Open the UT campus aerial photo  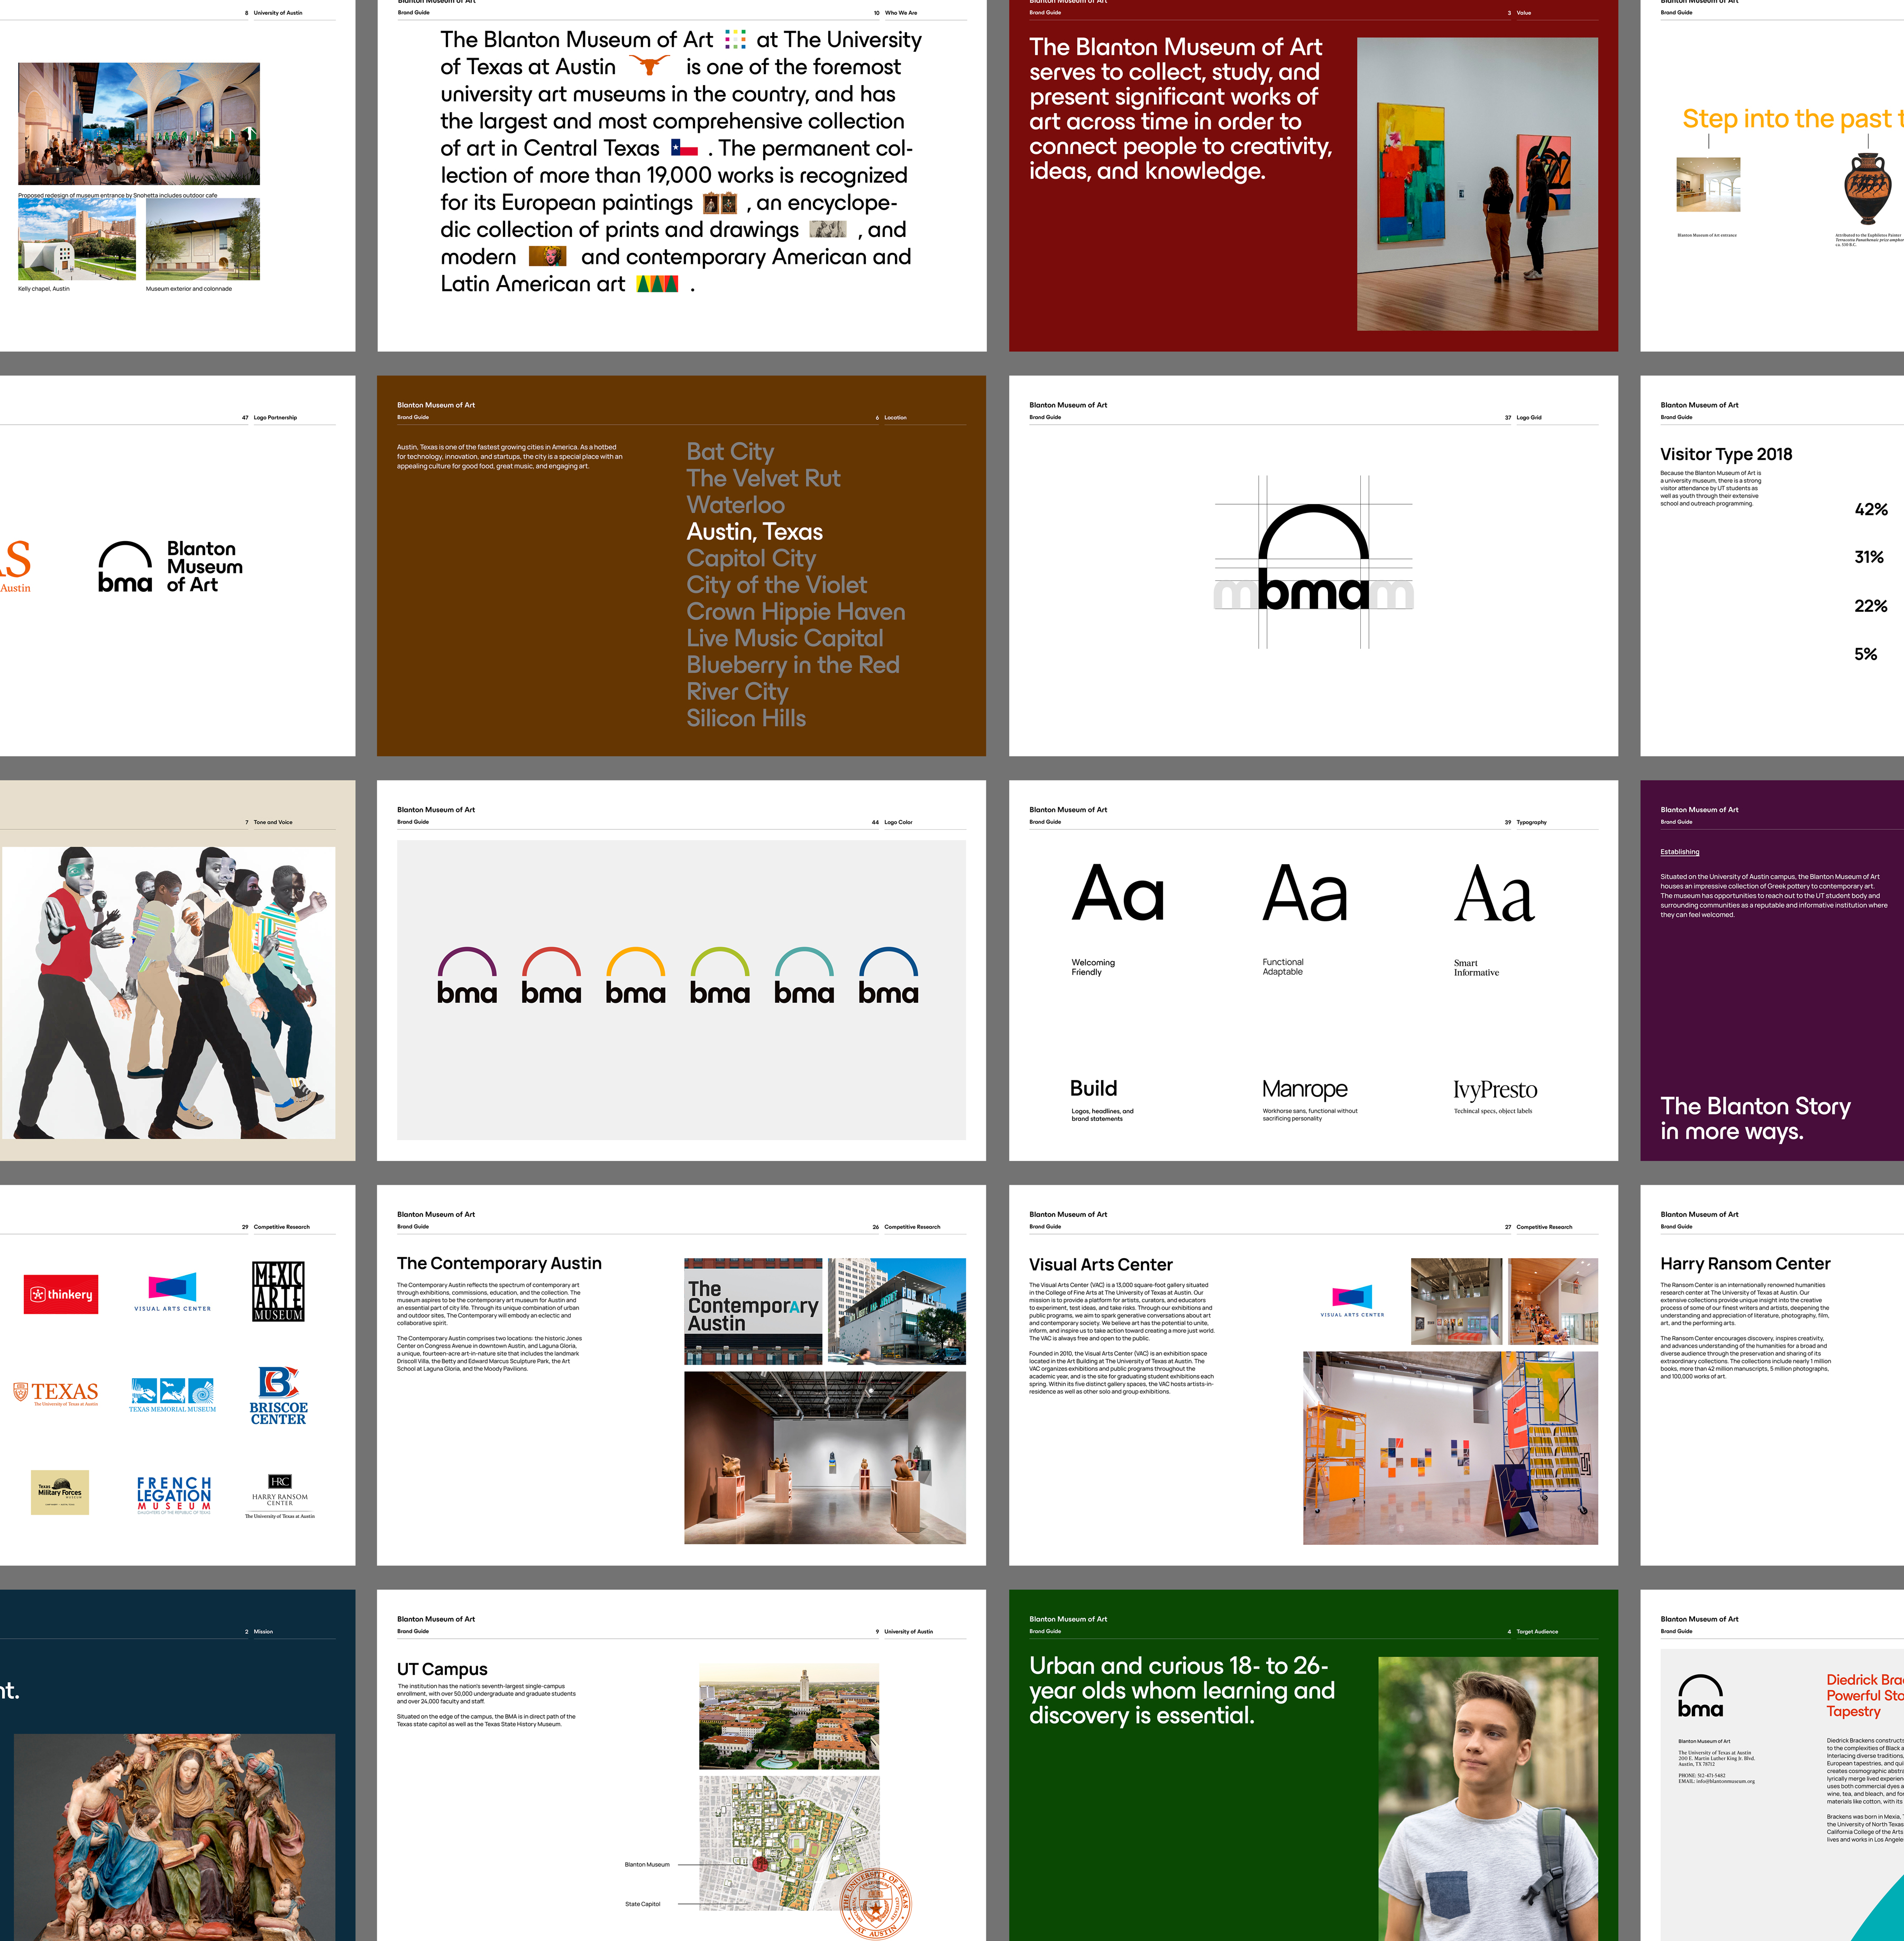(788, 1717)
